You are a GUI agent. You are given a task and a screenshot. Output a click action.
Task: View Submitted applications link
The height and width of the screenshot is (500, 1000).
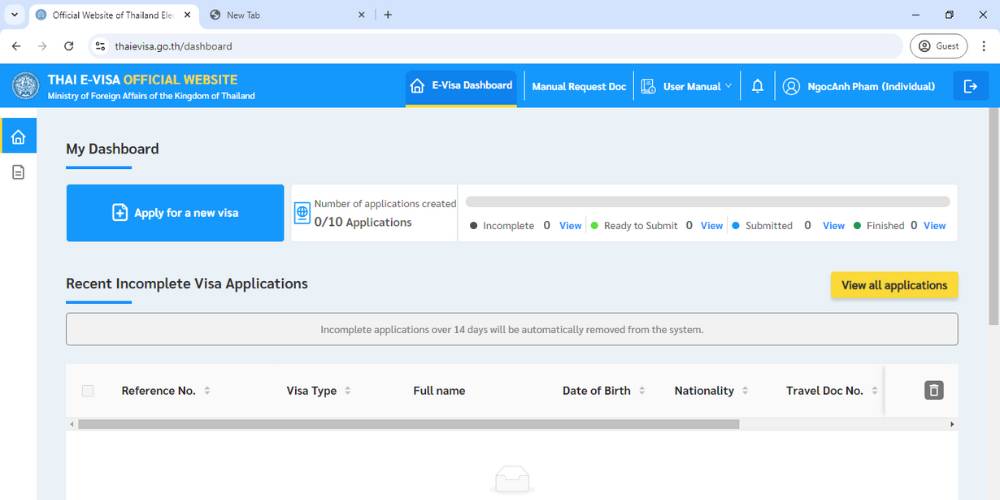[x=834, y=226]
